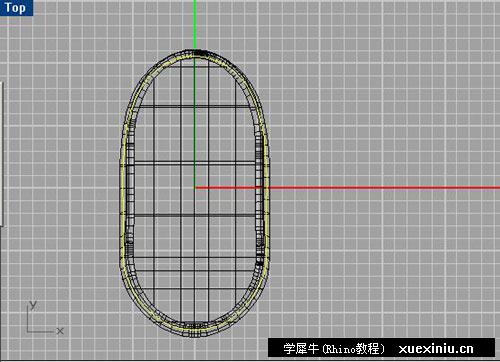Click the corner of the world axis icon
The image size is (500, 362).
click(x=27, y=332)
